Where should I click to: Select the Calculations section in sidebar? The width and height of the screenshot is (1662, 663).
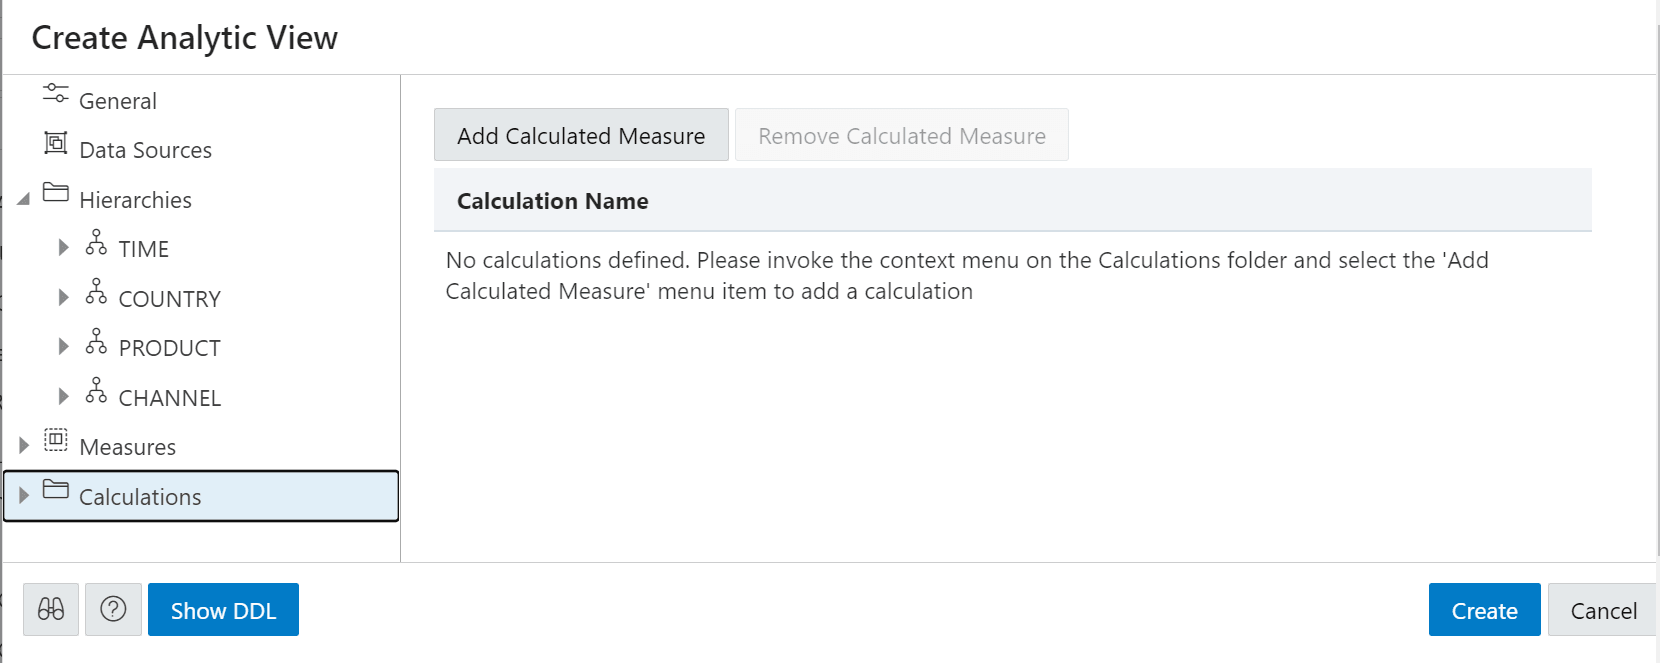140,495
